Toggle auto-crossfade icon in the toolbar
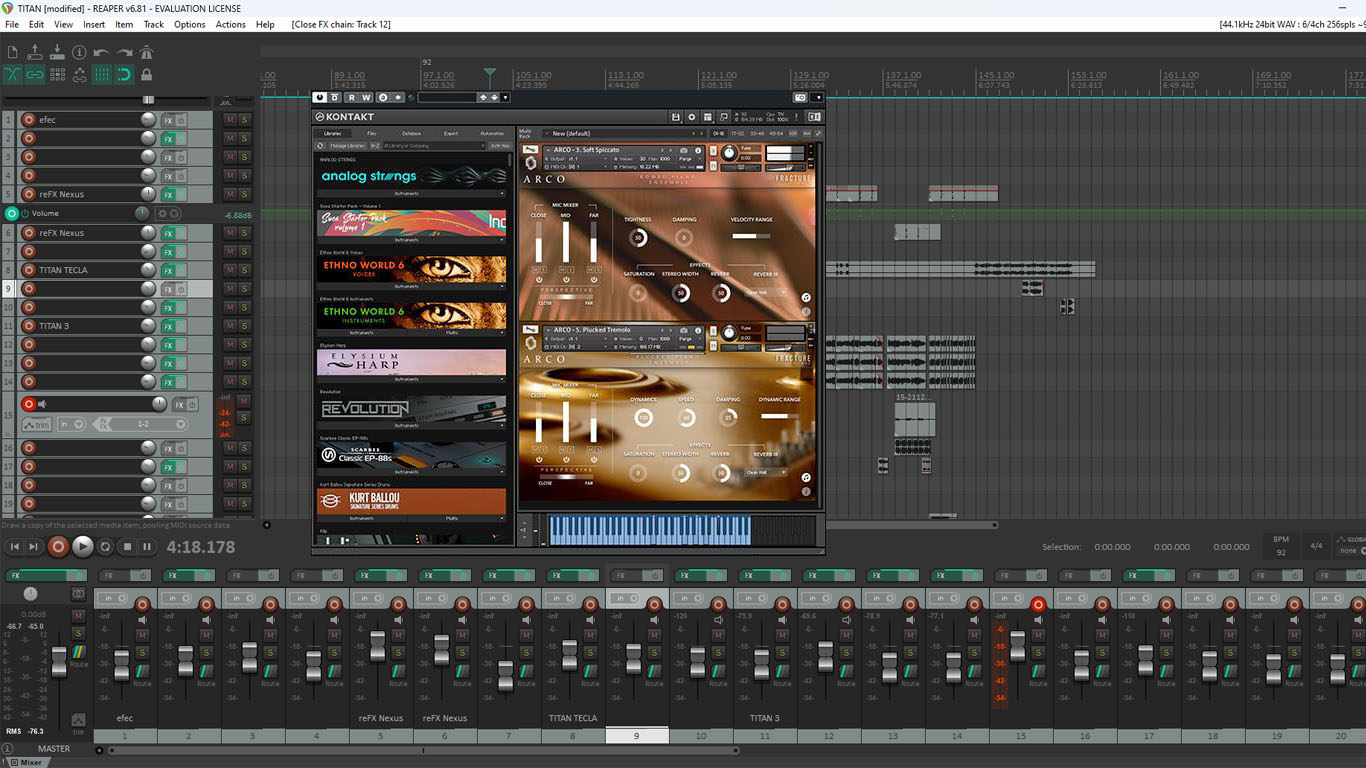The image size is (1366, 768). click(12, 74)
